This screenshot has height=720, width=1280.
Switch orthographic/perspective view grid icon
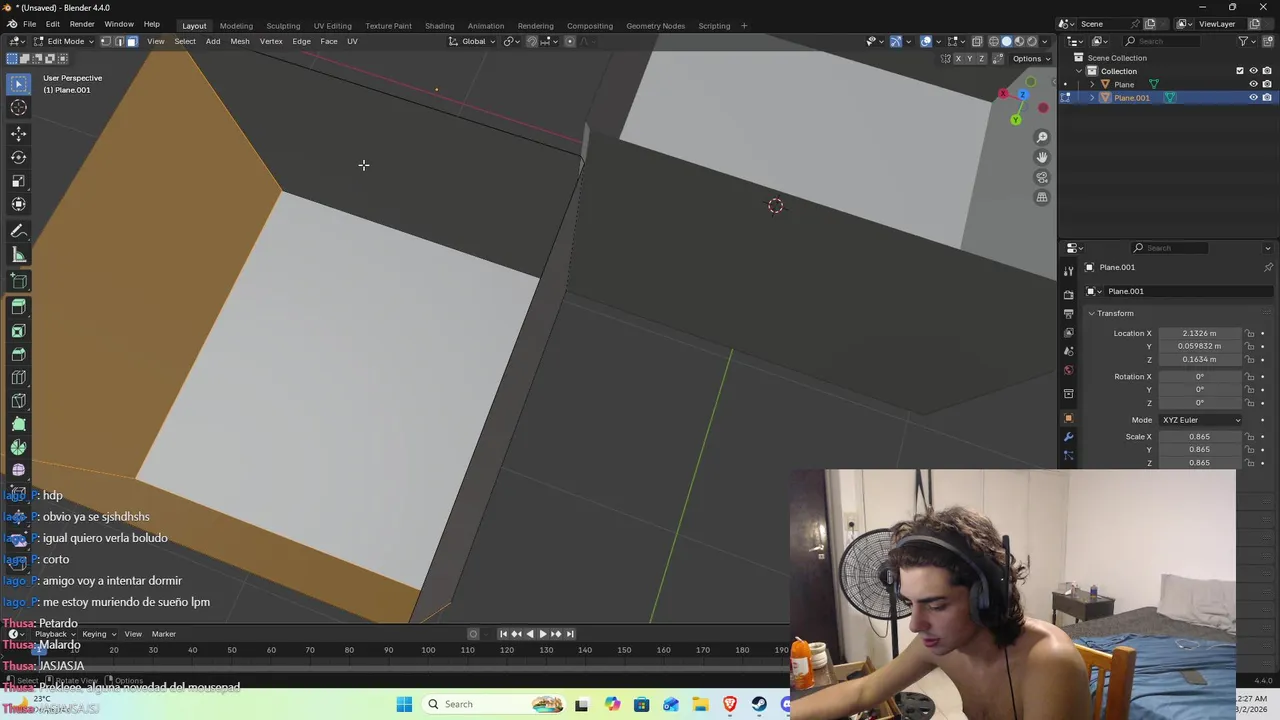1042,197
